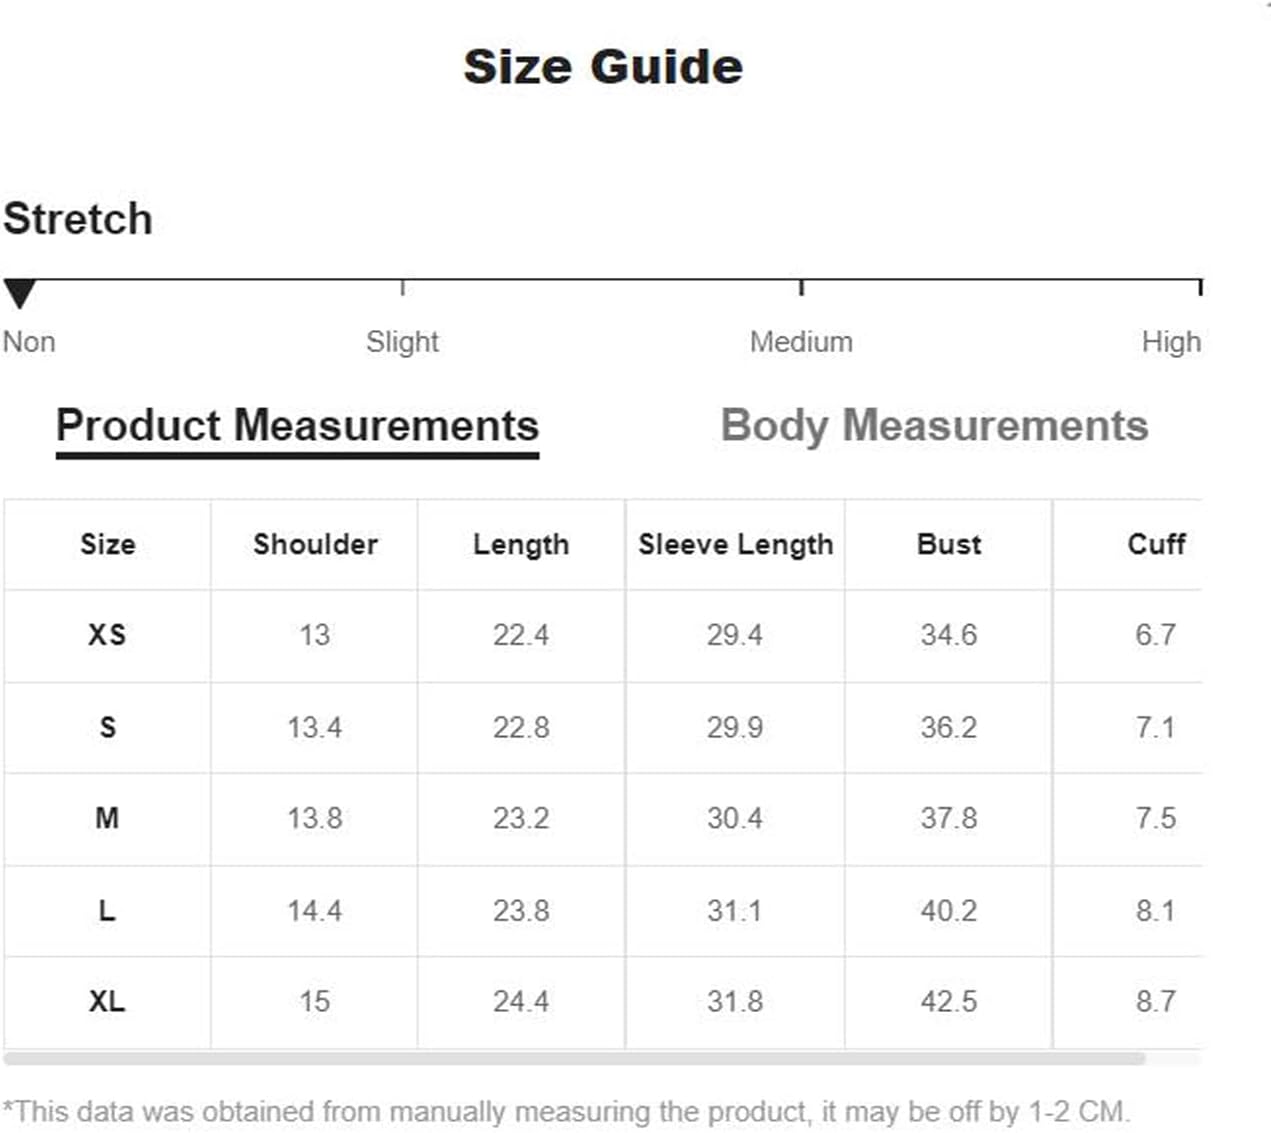Select the M size row label
Screen dimensions: 1271x1133
(107, 818)
